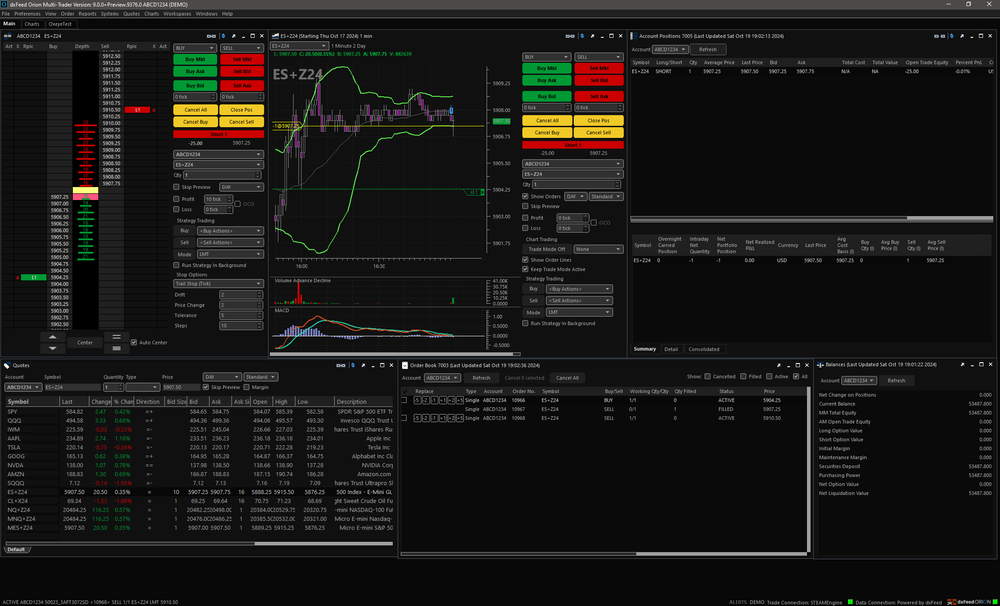This screenshot has width=1000, height=606.
Task: Open the <Buy Actions> dropdown
Action: click(x=228, y=230)
